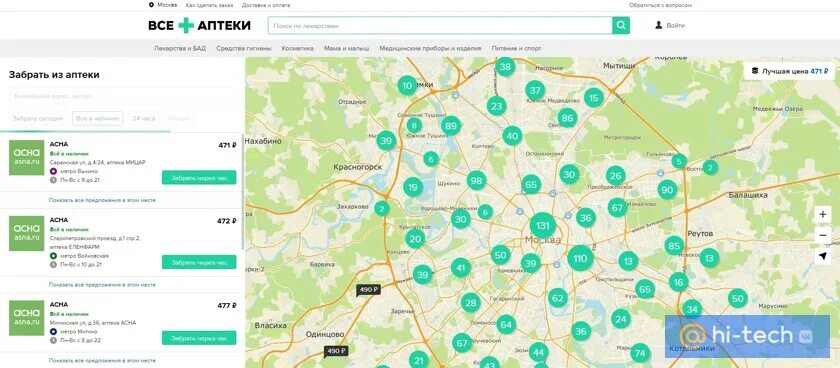This screenshot has height=368, width=840.
Task: Open the Обратиться с вопросом link
Action: pyautogui.click(x=661, y=5)
